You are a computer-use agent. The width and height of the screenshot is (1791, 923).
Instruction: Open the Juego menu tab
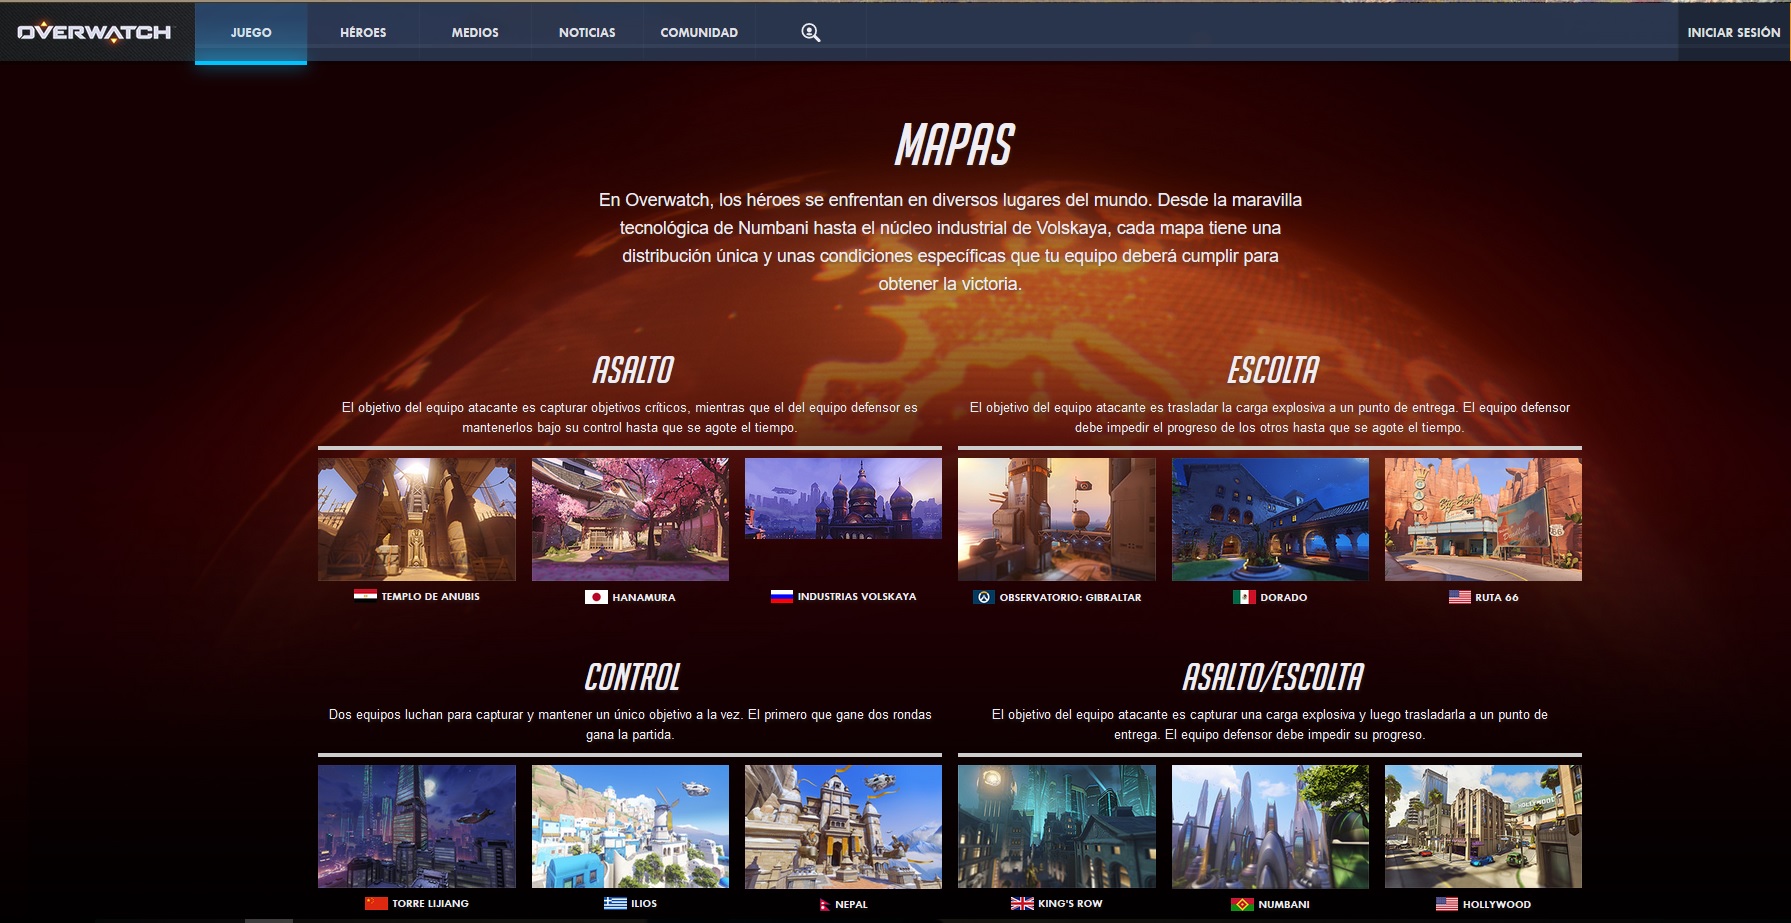(x=251, y=32)
